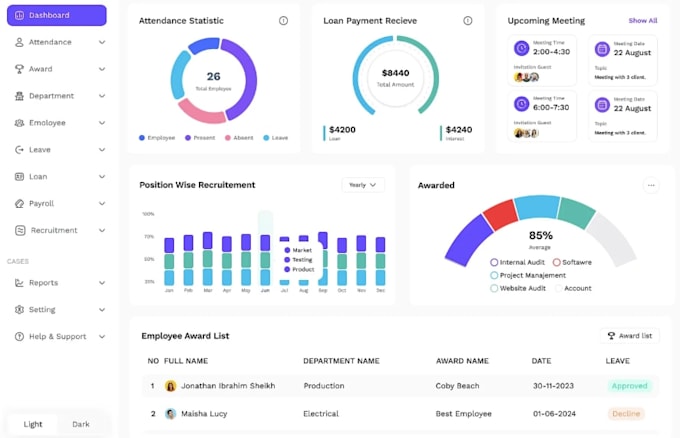Viewport: 680px width, 438px height.
Task: Click the Recruitment sidebar icon
Action: (x=20, y=230)
